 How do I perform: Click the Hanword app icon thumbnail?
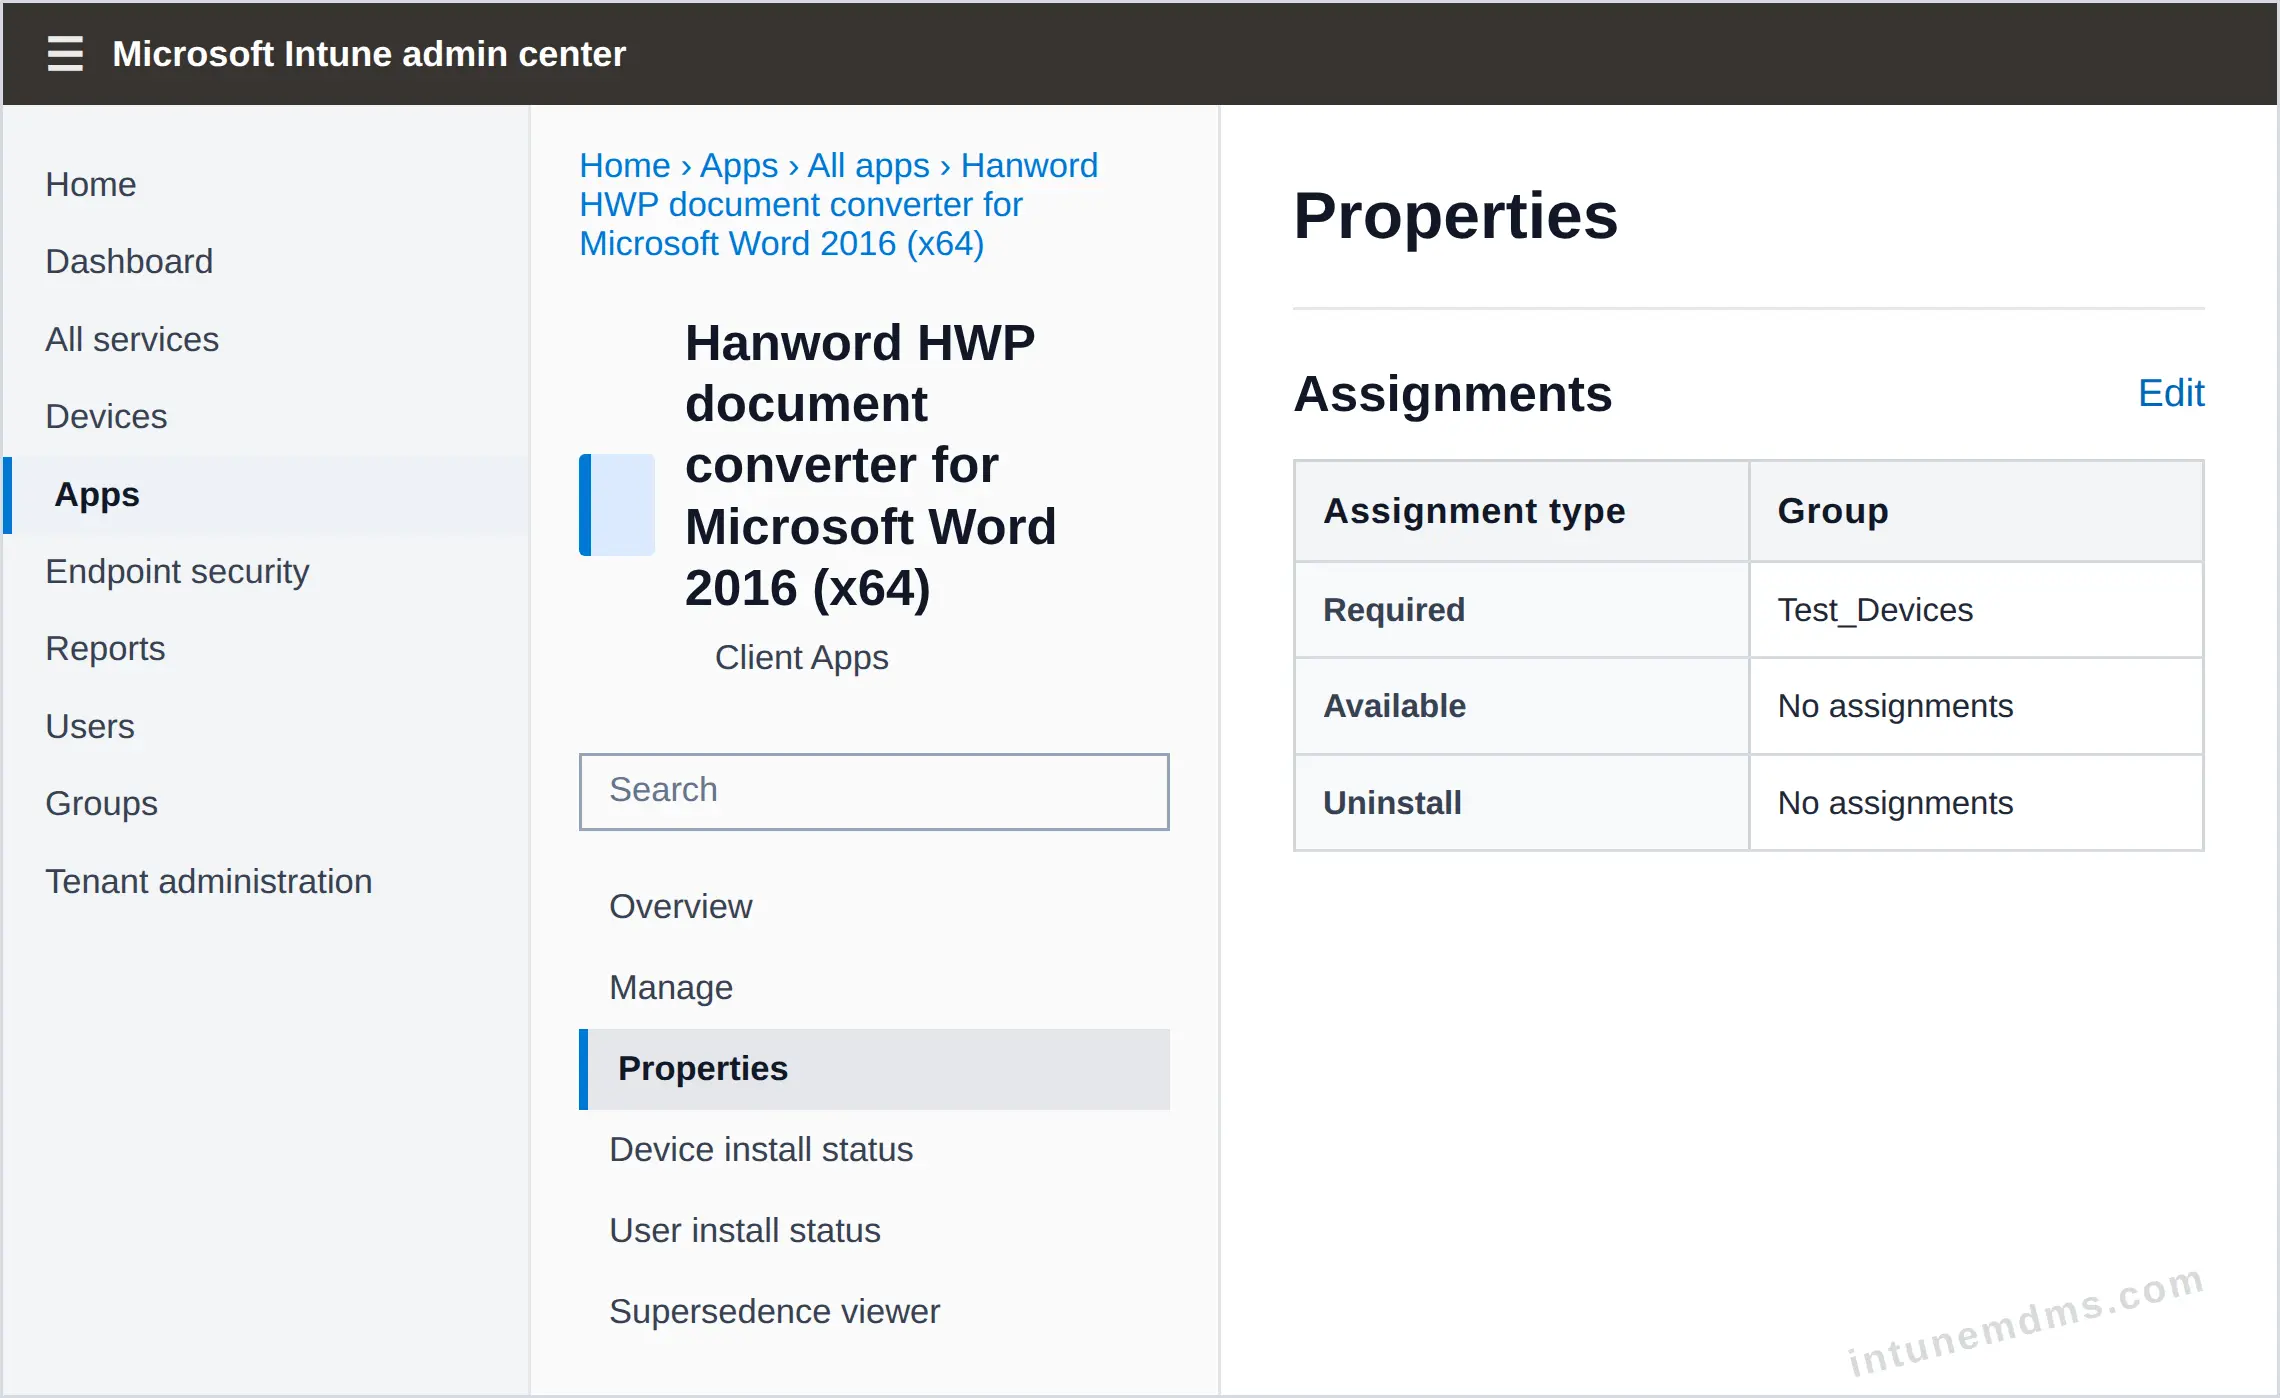[617, 505]
